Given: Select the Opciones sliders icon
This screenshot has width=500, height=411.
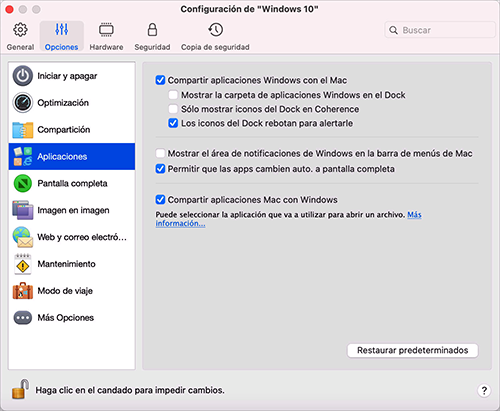Looking at the screenshot, I should (62, 30).
